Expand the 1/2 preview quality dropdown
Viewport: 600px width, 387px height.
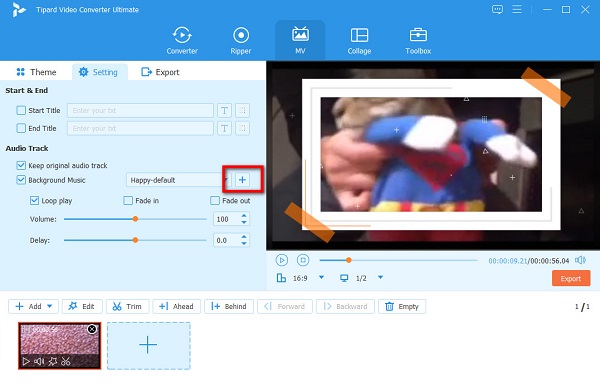[x=380, y=278]
